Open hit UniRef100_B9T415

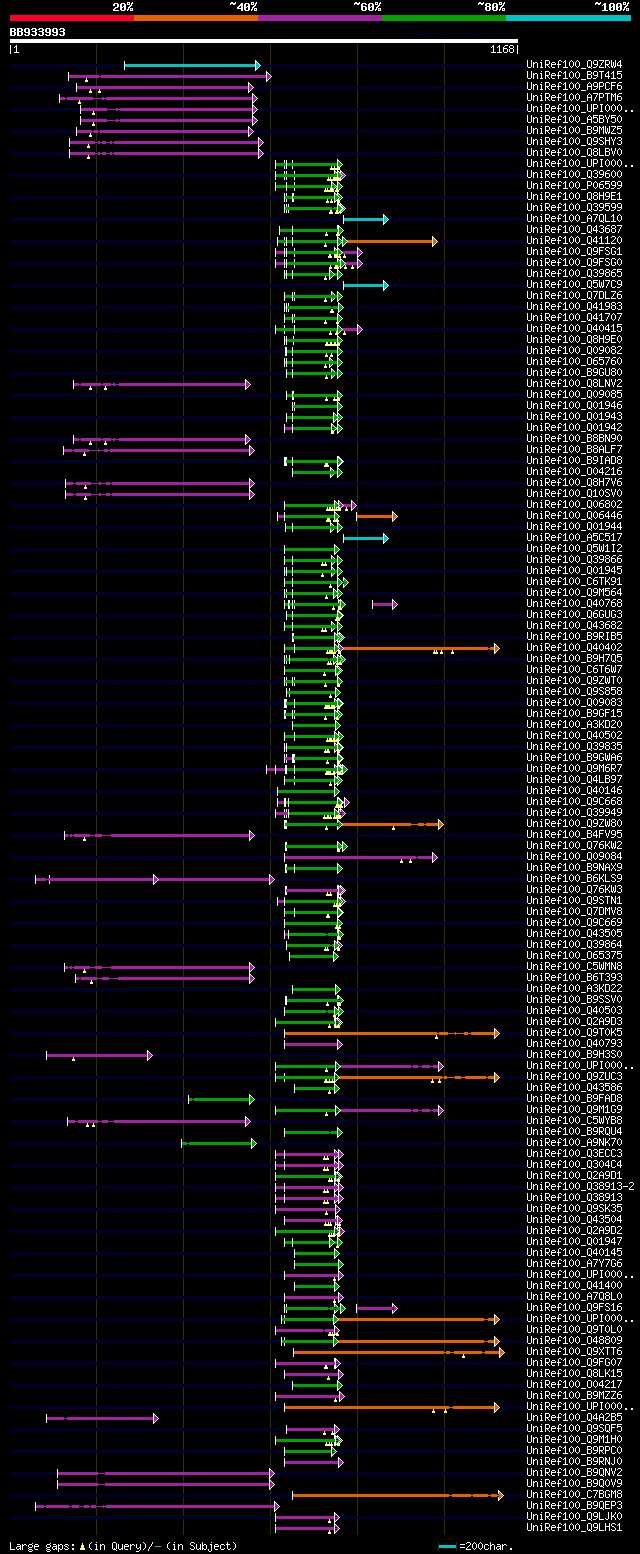[x=574, y=75]
